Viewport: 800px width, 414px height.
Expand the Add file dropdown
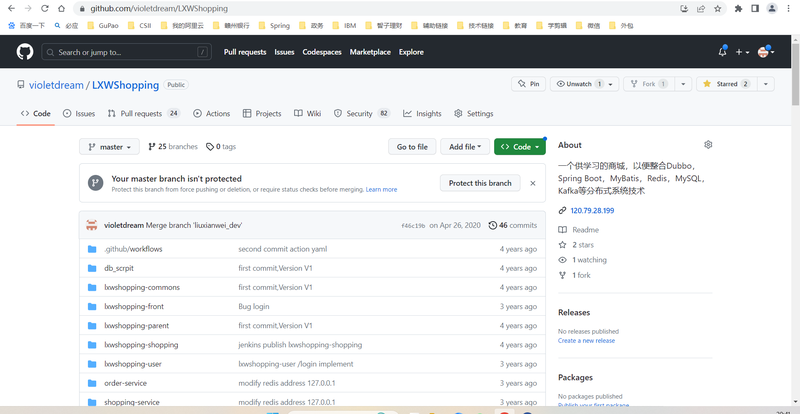point(465,147)
